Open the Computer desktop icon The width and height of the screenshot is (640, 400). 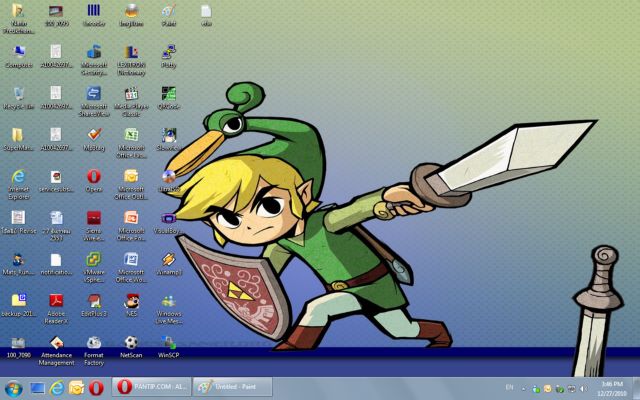(x=18, y=56)
